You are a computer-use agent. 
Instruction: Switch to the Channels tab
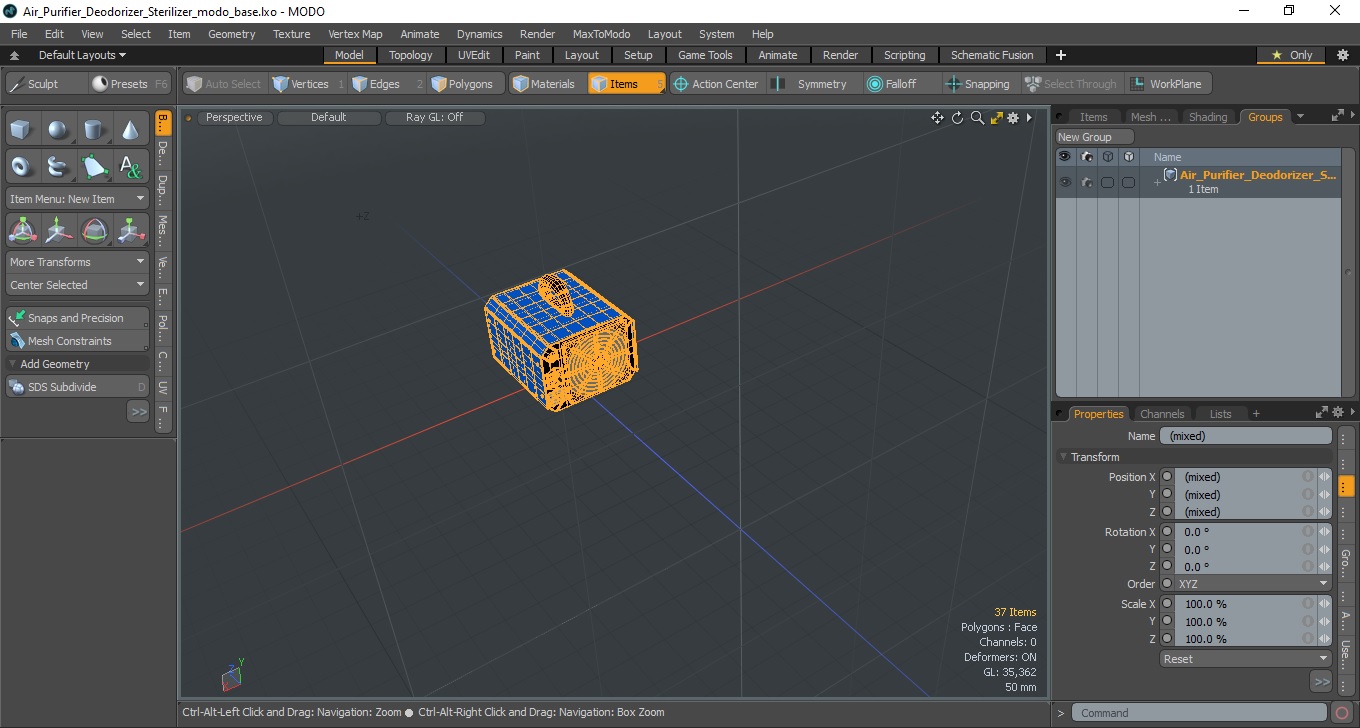click(1162, 414)
